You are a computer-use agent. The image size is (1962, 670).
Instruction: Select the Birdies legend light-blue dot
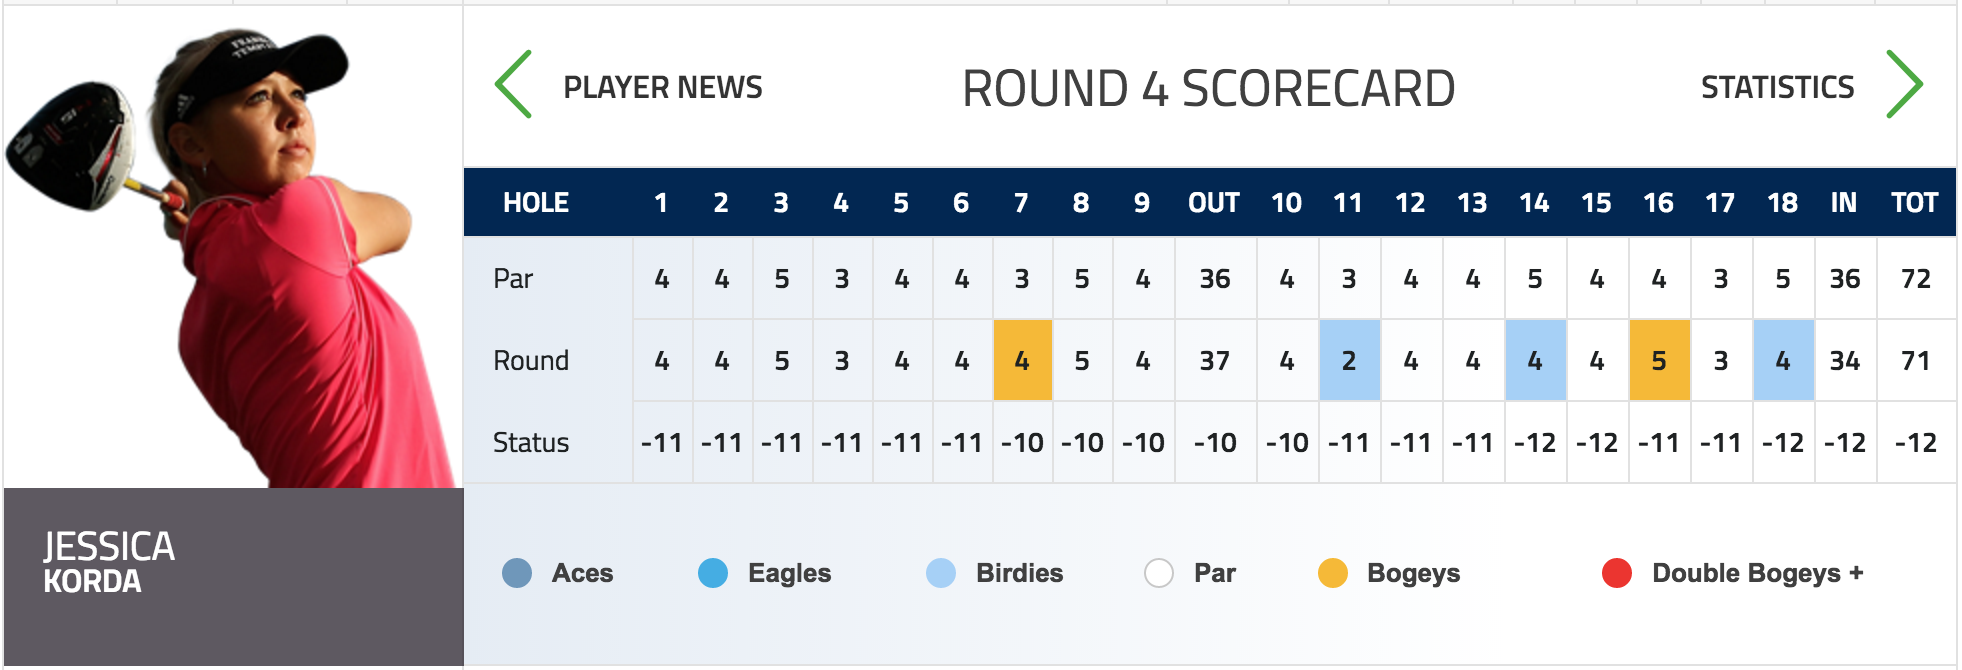pyautogui.click(x=941, y=573)
